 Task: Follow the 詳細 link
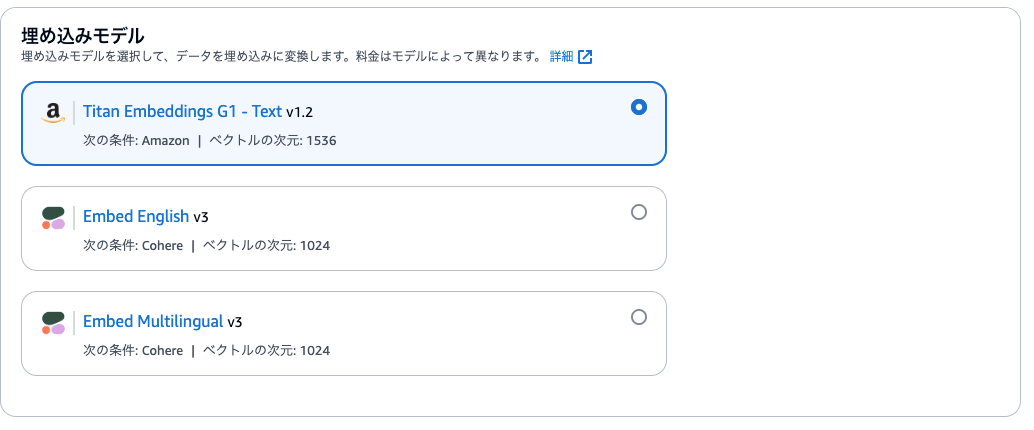coord(561,57)
